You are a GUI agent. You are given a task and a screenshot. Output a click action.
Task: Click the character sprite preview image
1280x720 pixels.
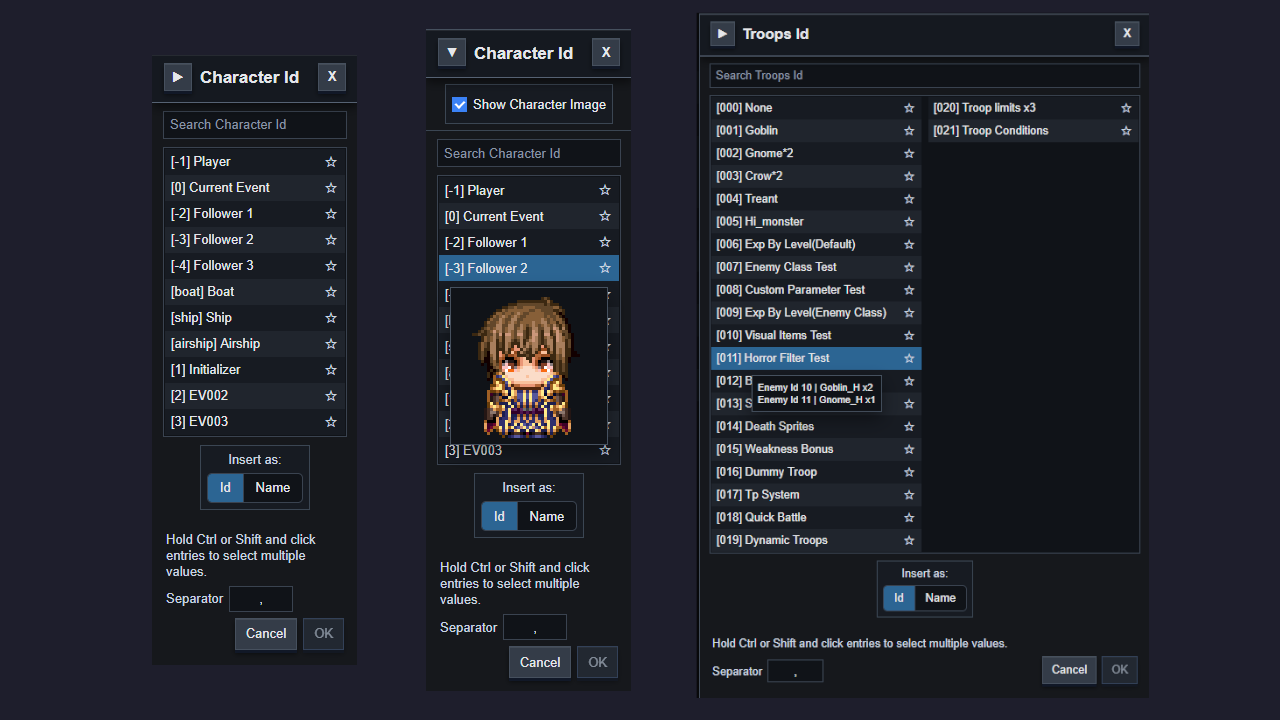(x=529, y=366)
